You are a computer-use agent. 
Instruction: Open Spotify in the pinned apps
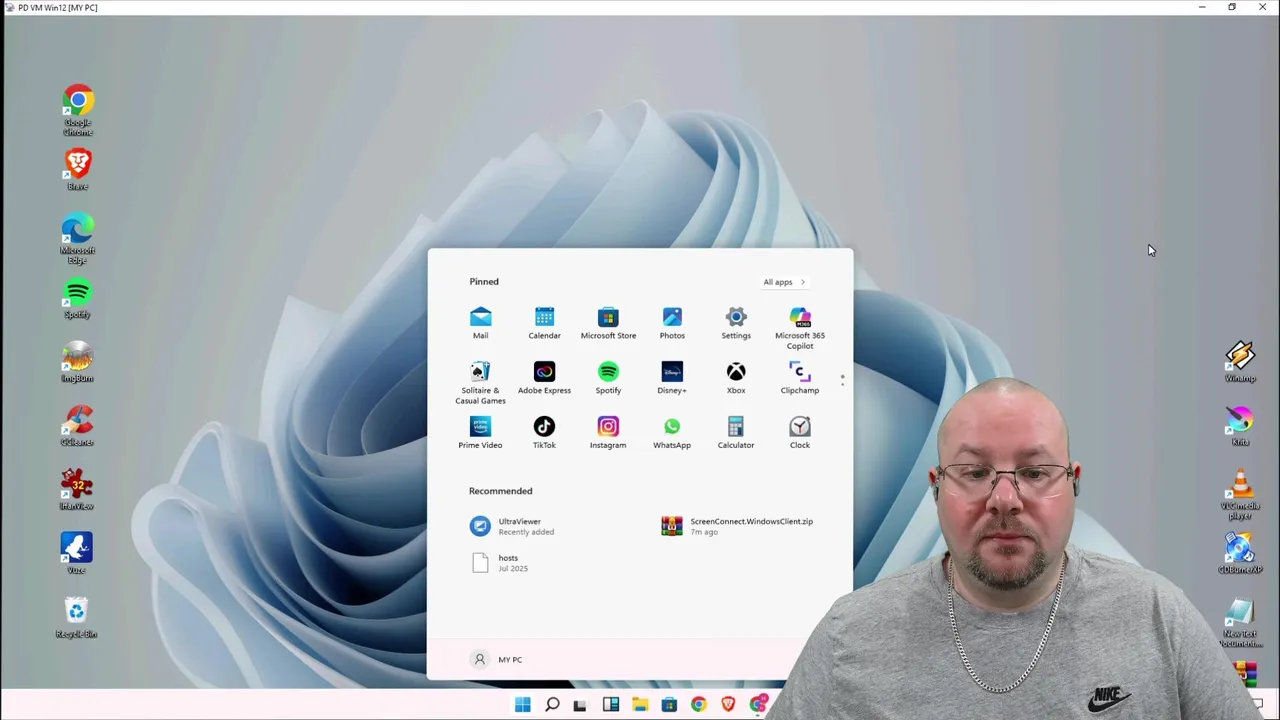(608, 378)
